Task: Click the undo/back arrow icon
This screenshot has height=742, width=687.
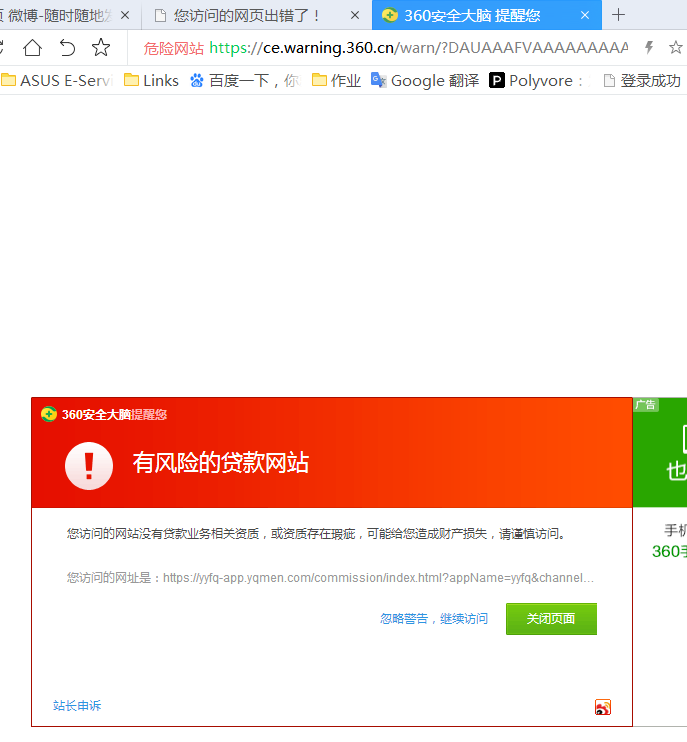Action: click(x=67, y=48)
